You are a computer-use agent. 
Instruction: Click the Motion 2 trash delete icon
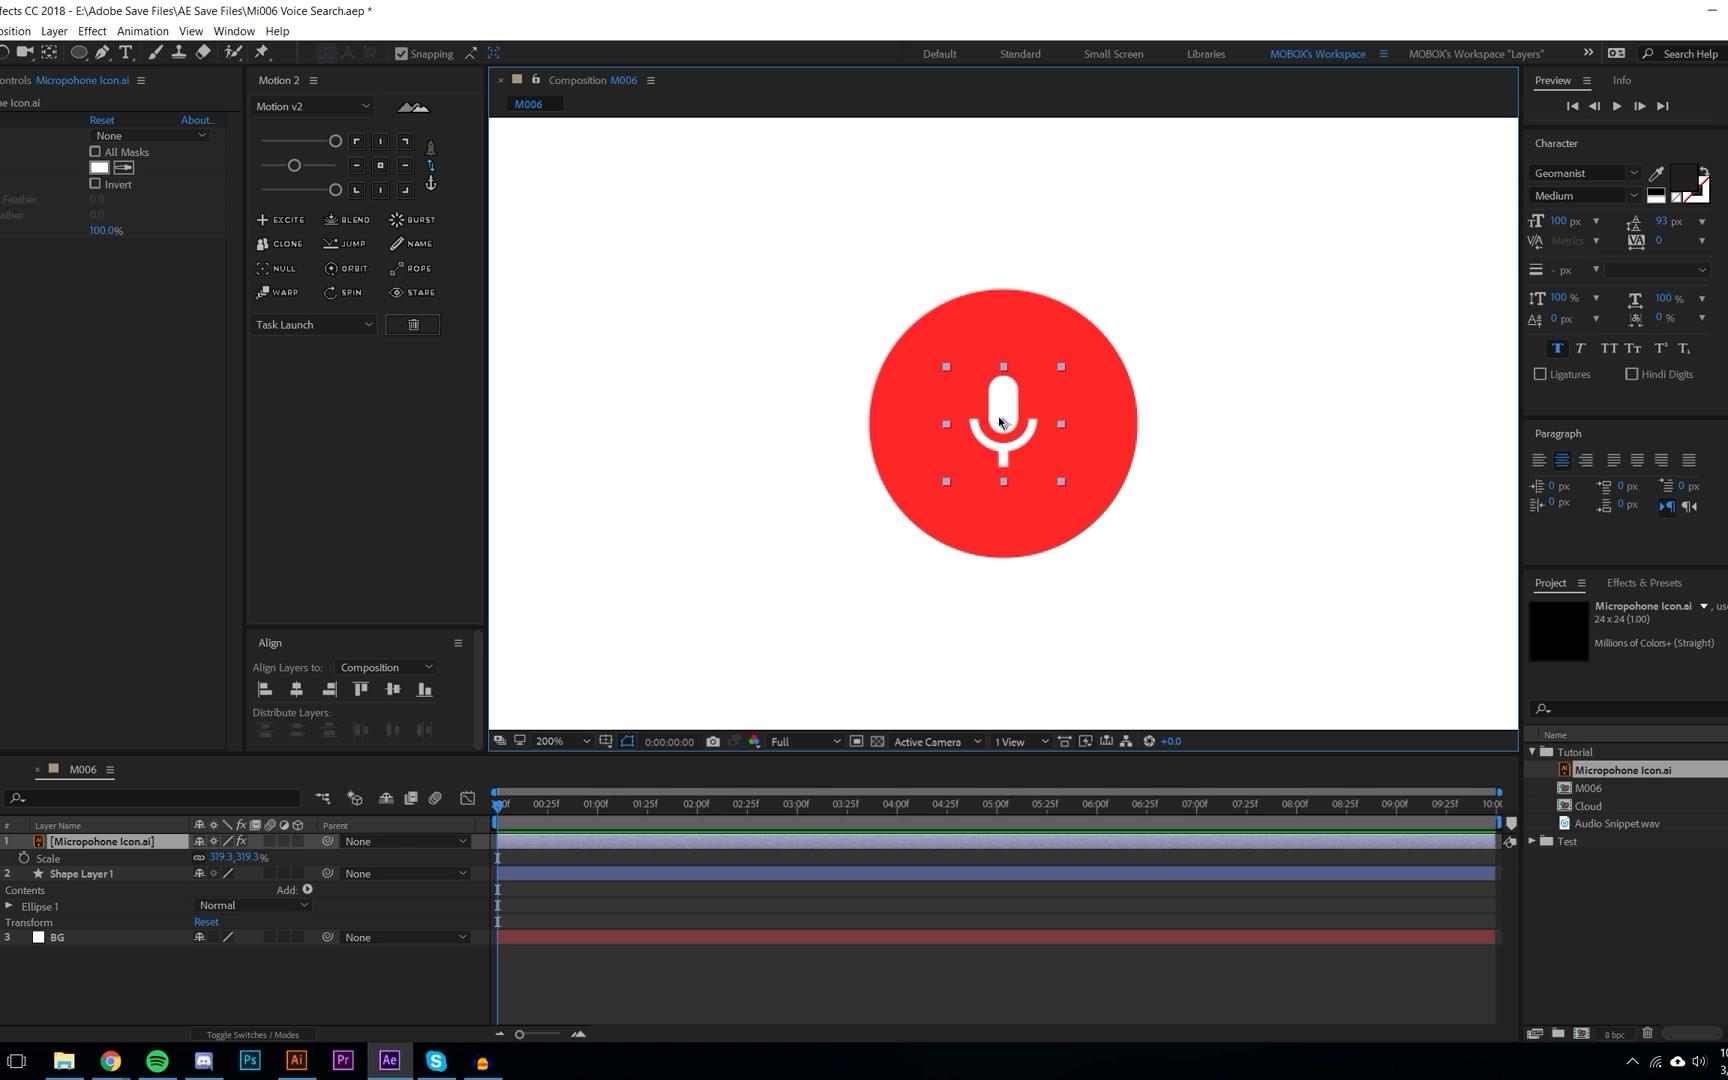click(413, 325)
